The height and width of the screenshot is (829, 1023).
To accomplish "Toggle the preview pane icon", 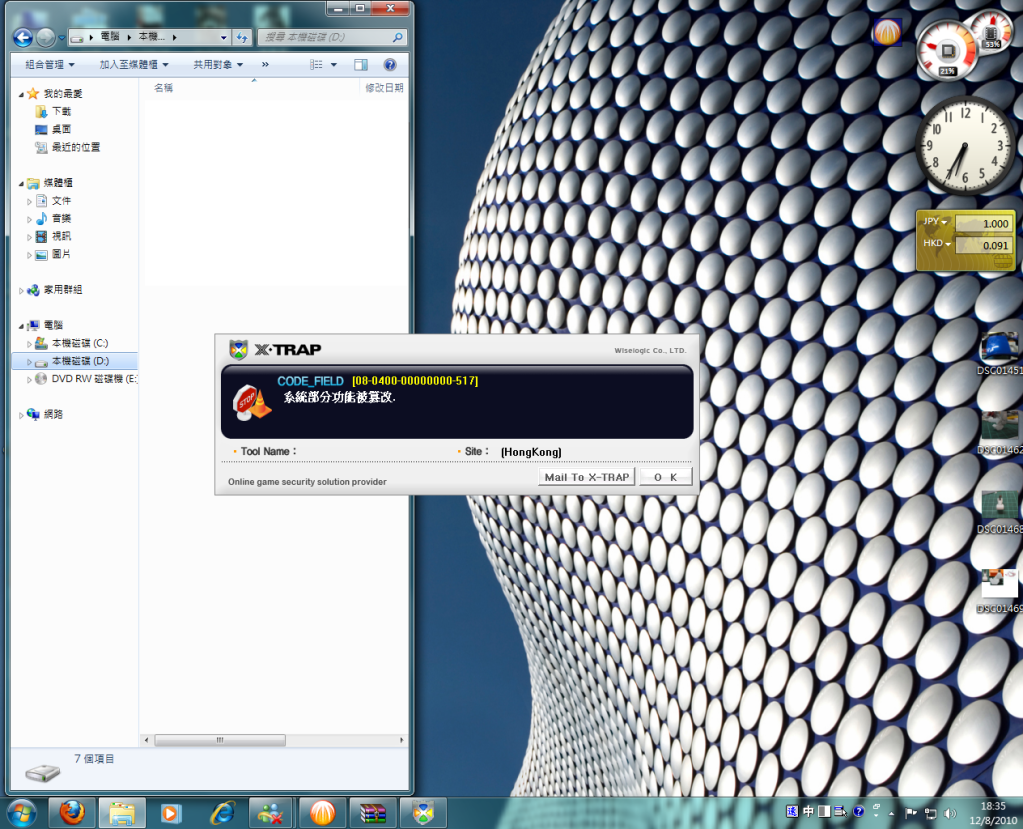I will tap(361, 65).
